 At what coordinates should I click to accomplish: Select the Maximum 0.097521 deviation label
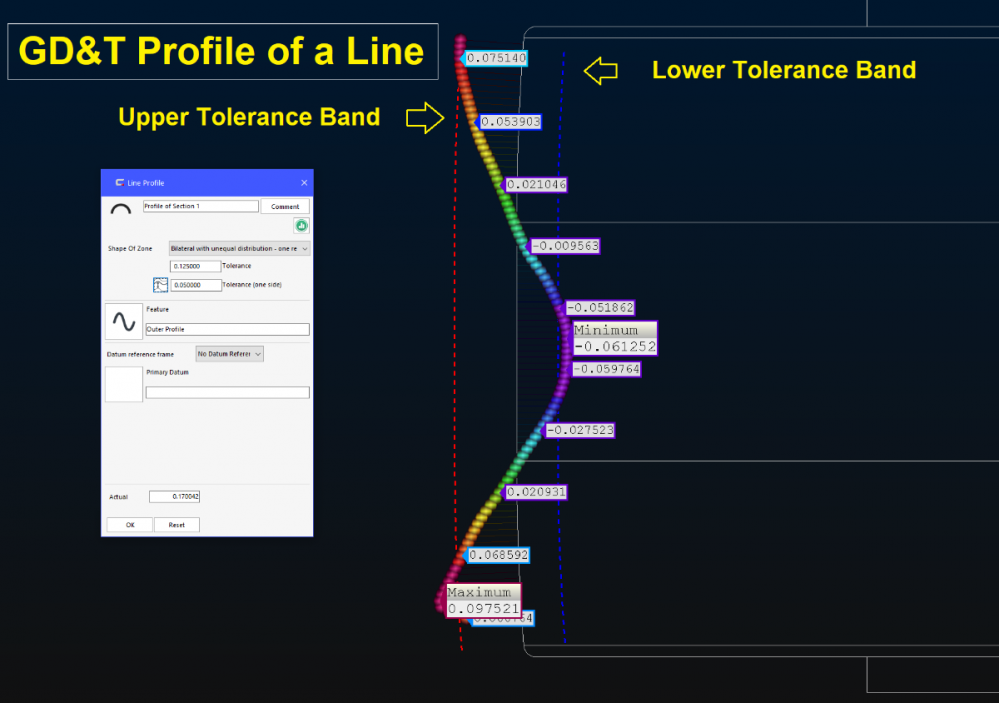[x=483, y=601]
